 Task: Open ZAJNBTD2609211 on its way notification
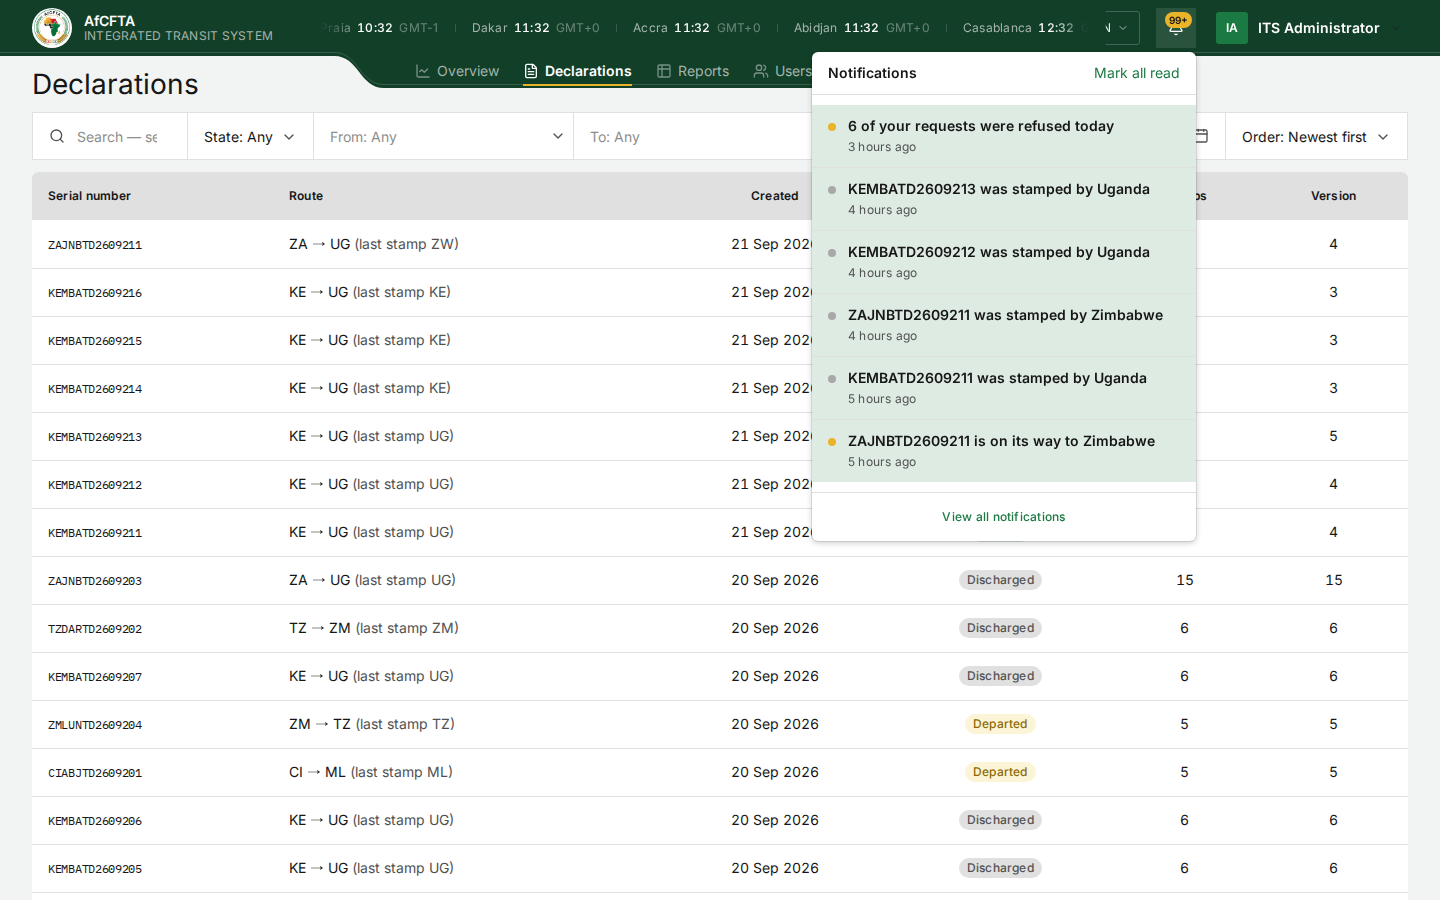1004,451
